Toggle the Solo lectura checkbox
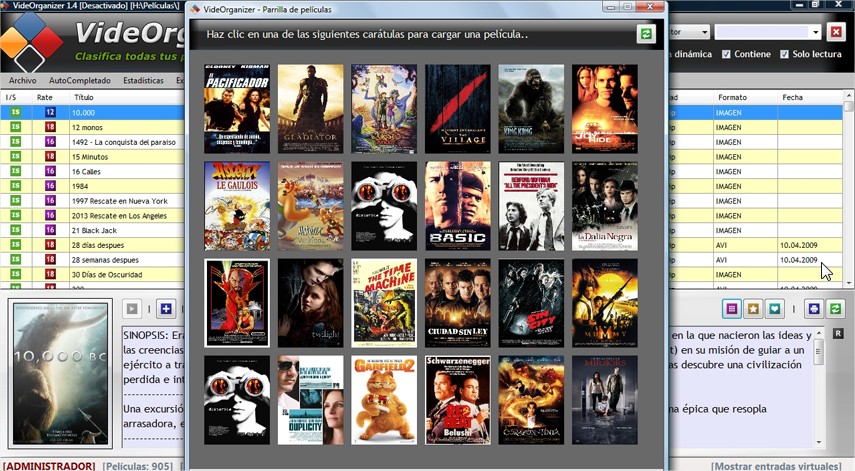 pos(784,54)
